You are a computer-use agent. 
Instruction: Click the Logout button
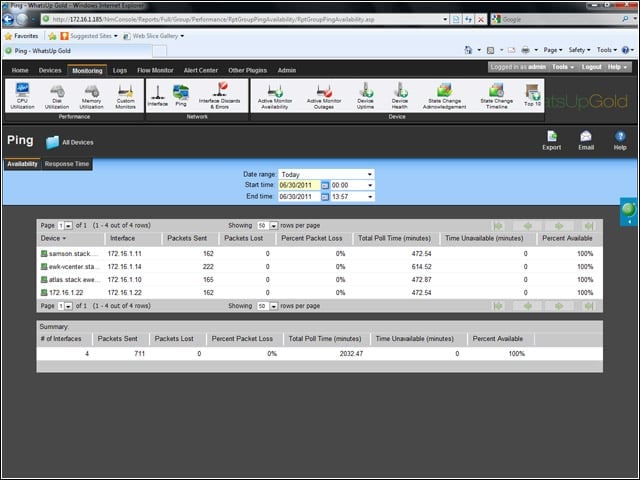pos(591,67)
